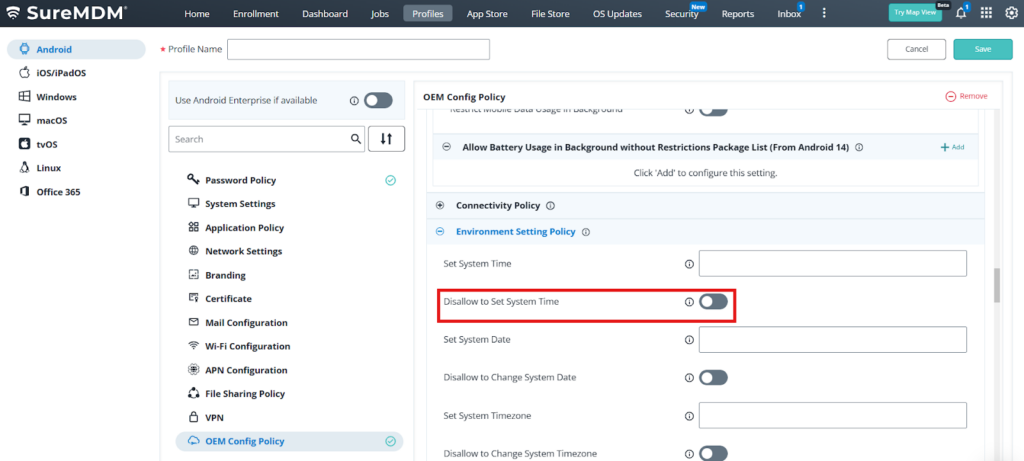Collapse Allow Battery Usage package list section
Viewport: 1024px width, 461px height.
[446, 147]
